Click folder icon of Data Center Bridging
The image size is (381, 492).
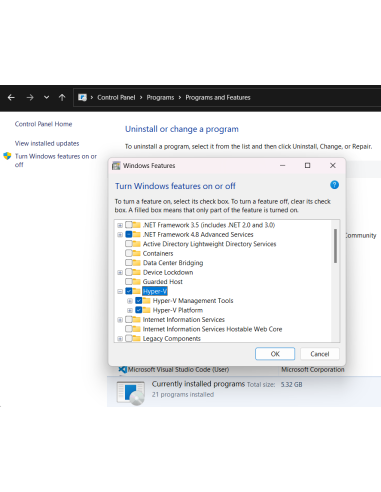click(x=136, y=263)
